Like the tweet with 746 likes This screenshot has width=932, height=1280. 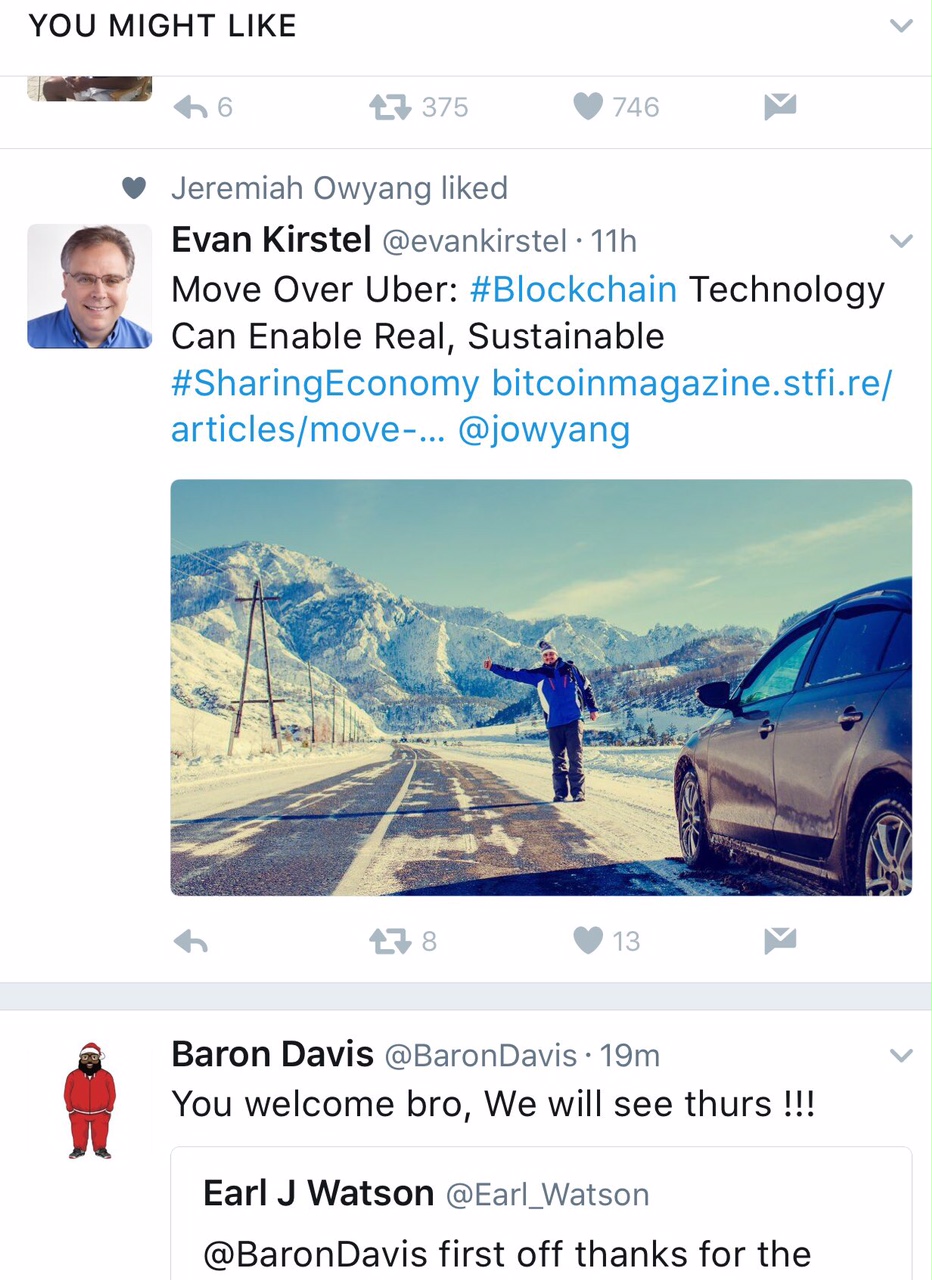click(588, 107)
